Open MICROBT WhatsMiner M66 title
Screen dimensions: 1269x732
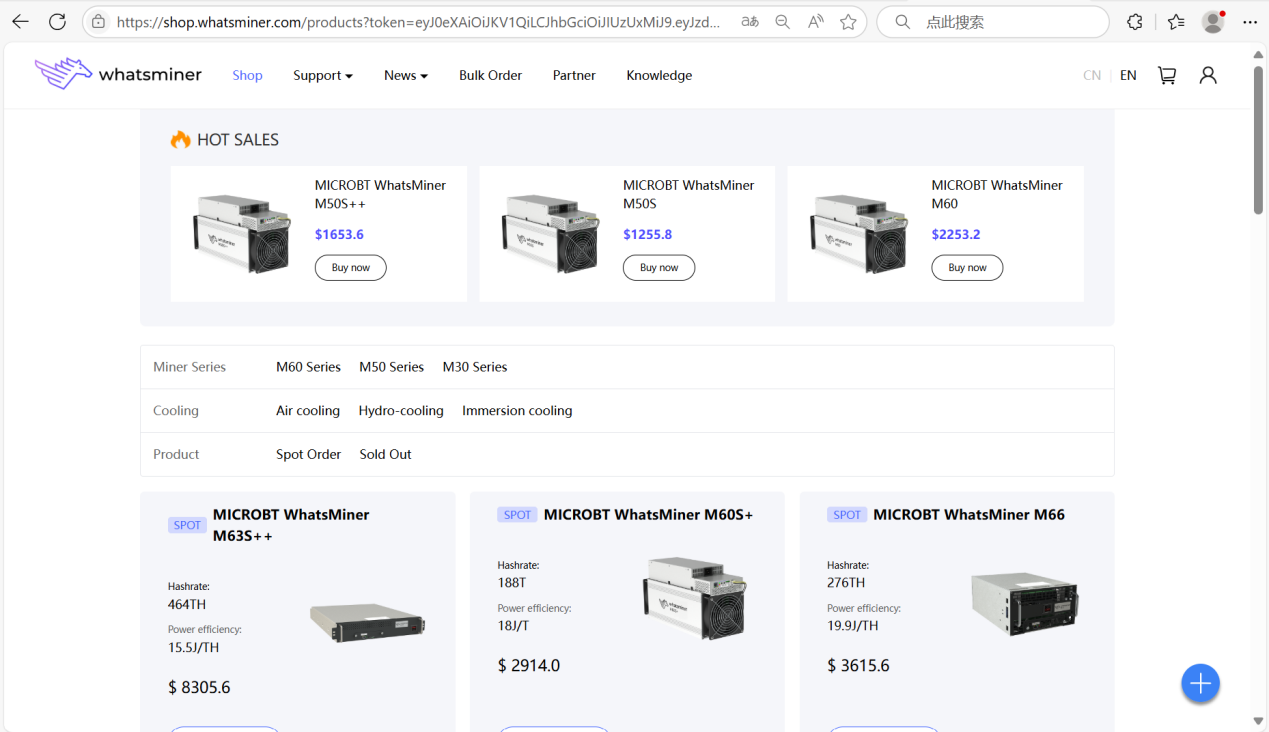point(969,515)
